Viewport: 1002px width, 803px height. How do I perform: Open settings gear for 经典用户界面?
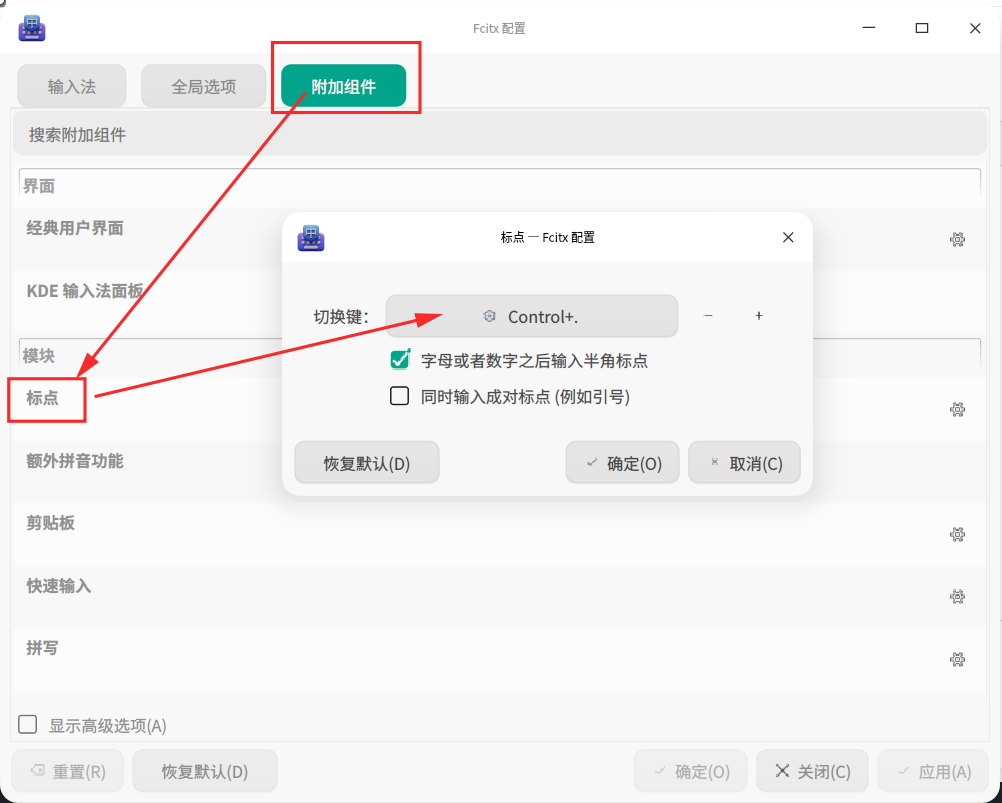(x=957, y=240)
